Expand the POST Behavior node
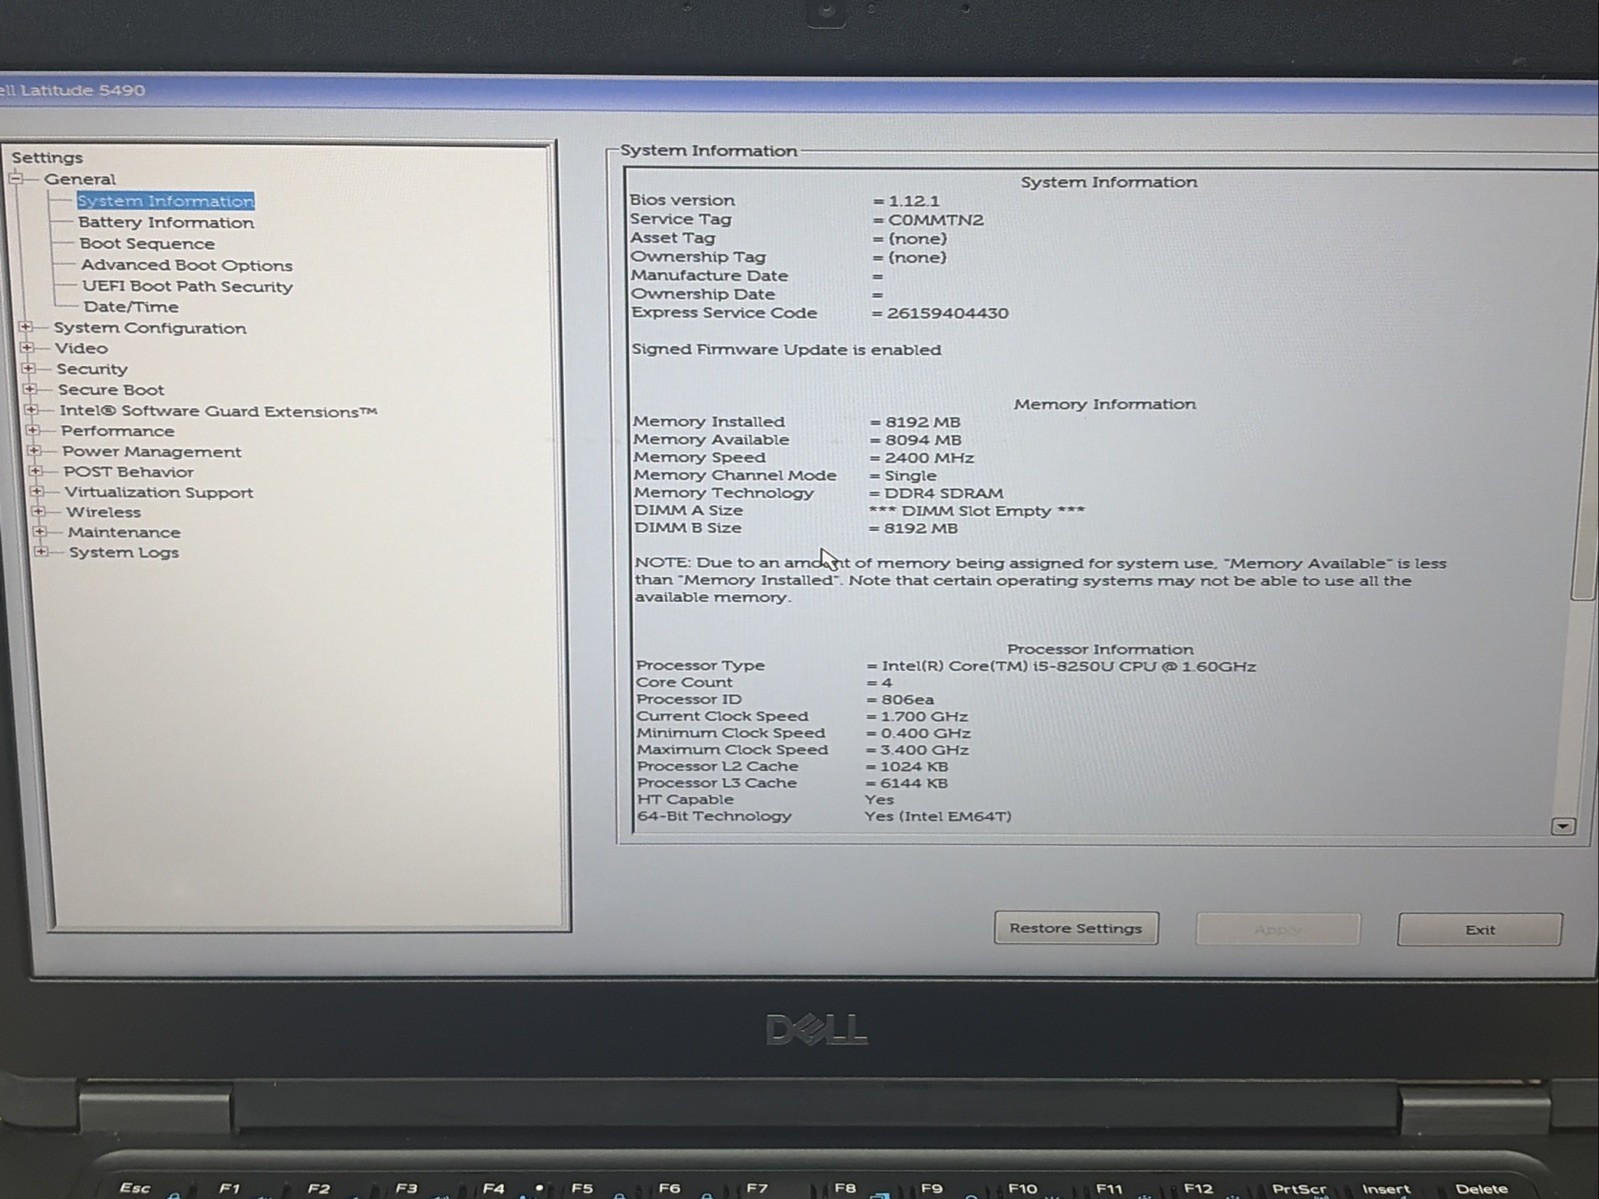This screenshot has height=1199, width=1599. tap(36, 471)
